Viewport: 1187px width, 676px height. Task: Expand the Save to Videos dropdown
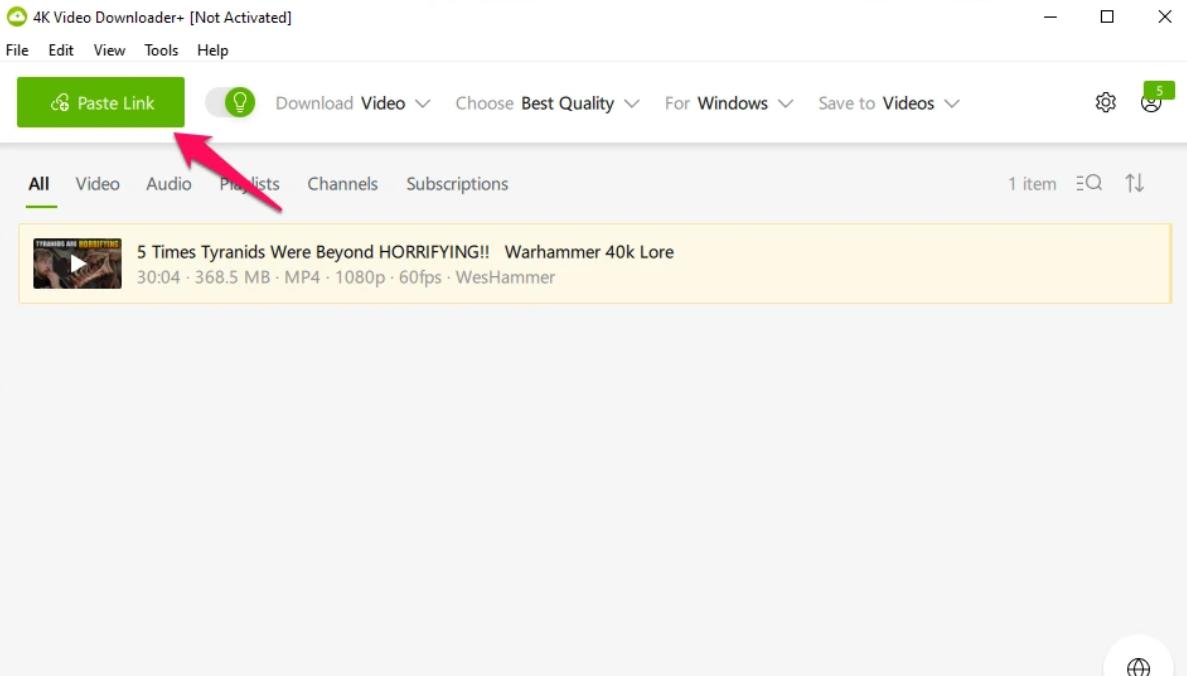pyautogui.click(x=889, y=103)
